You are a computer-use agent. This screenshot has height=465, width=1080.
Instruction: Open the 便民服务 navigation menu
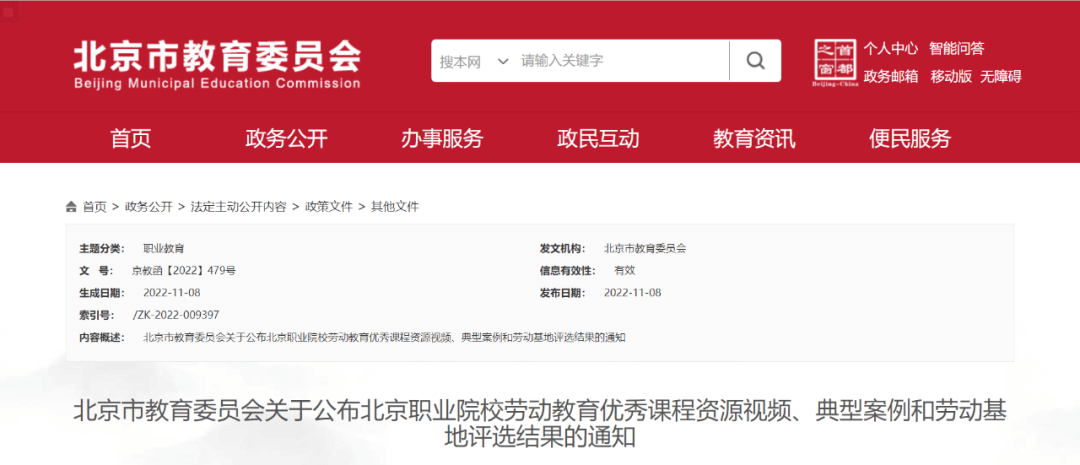pyautogui.click(x=910, y=139)
